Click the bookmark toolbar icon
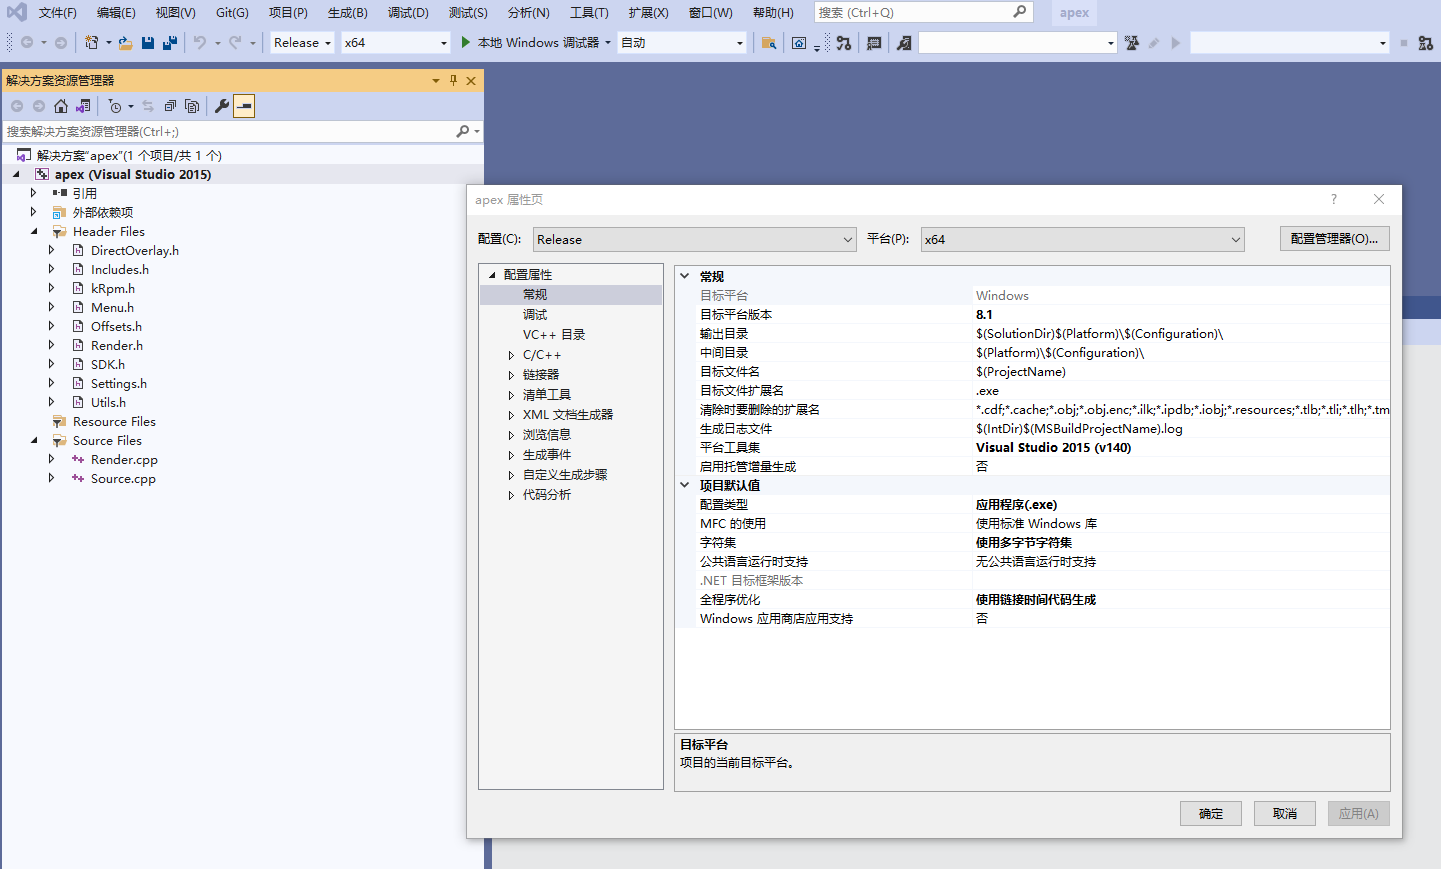 [x=904, y=43]
